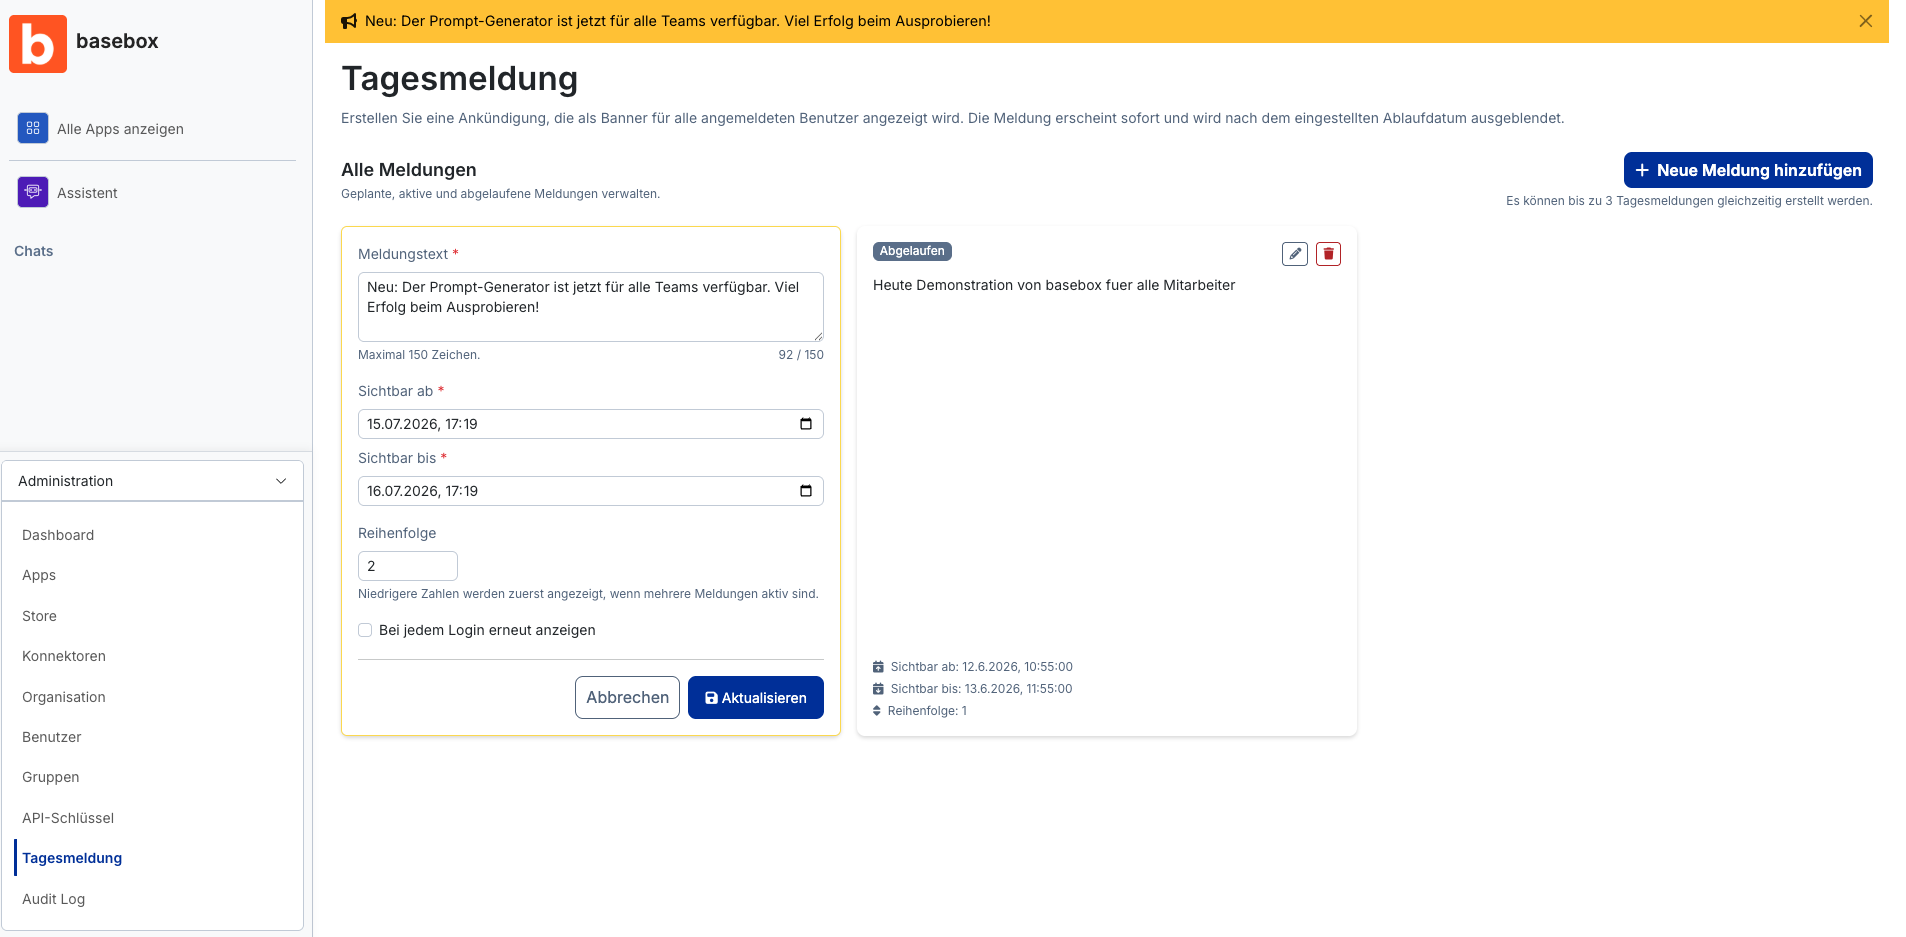Image resolution: width=1906 pixels, height=937 pixels.
Task: Open Organisation settings
Action: pos(64,697)
